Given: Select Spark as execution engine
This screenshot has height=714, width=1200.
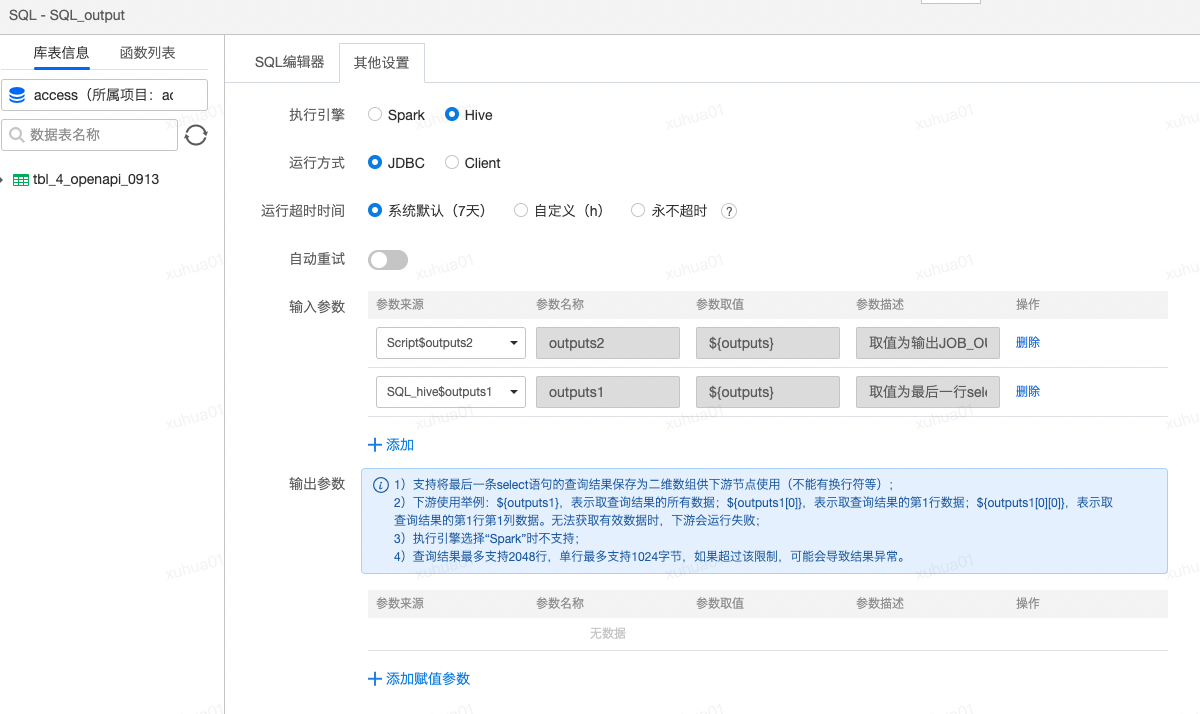Looking at the screenshot, I should (375, 114).
